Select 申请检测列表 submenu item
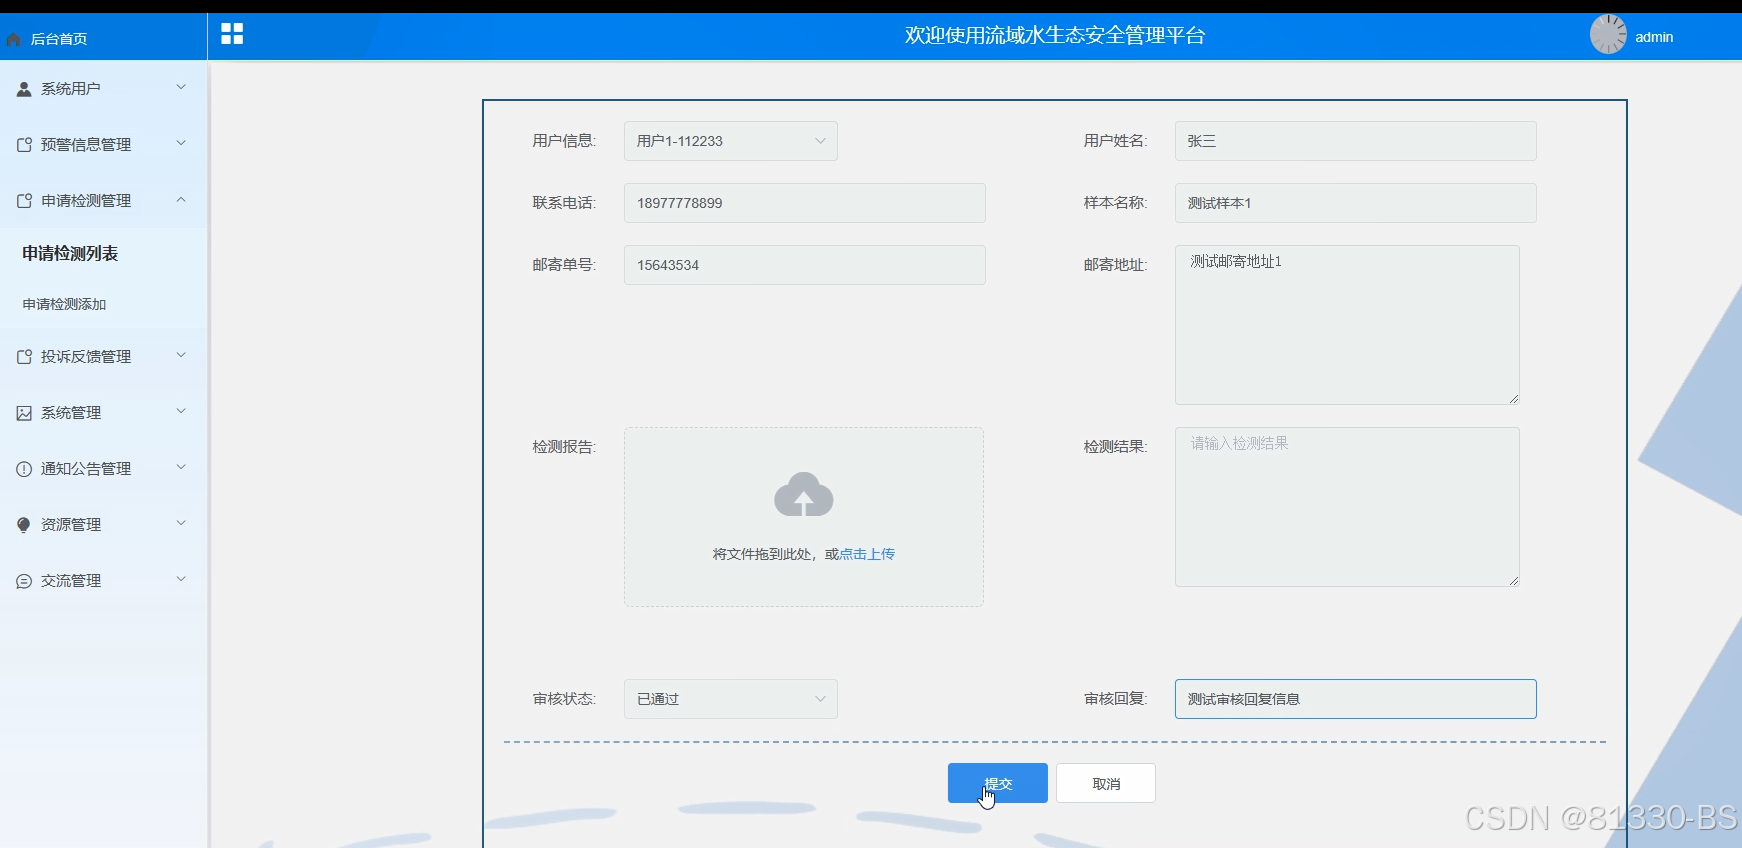 (x=70, y=254)
